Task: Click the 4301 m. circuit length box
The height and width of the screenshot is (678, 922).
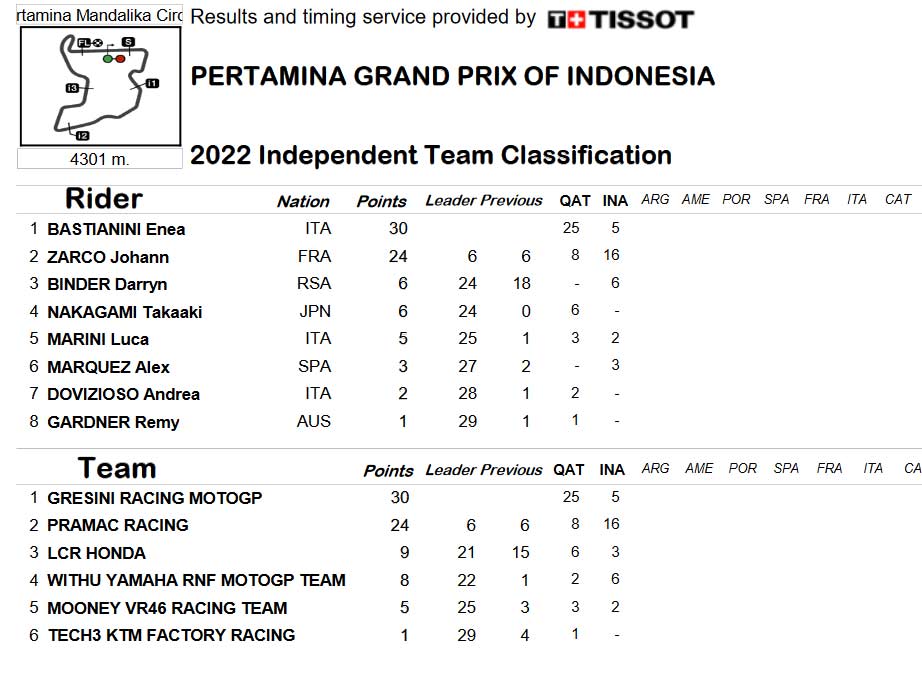Action: [x=99, y=159]
